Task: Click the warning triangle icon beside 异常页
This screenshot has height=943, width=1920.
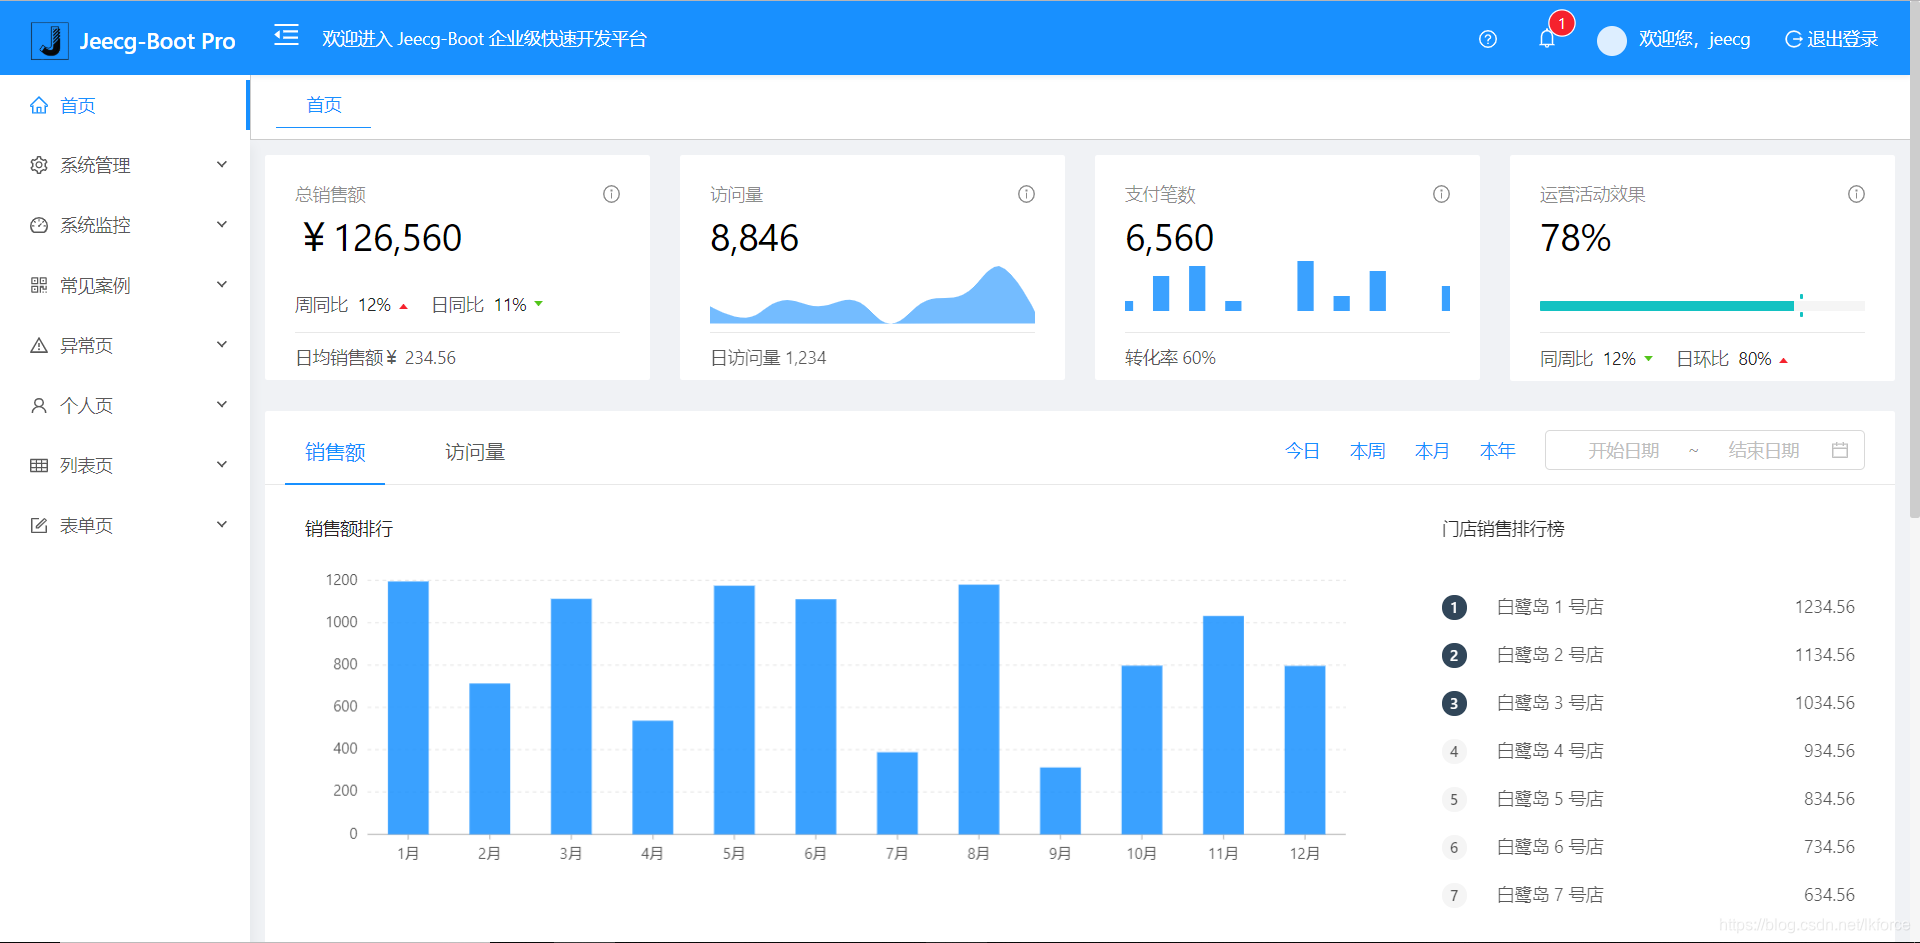Action: (39, 345)
